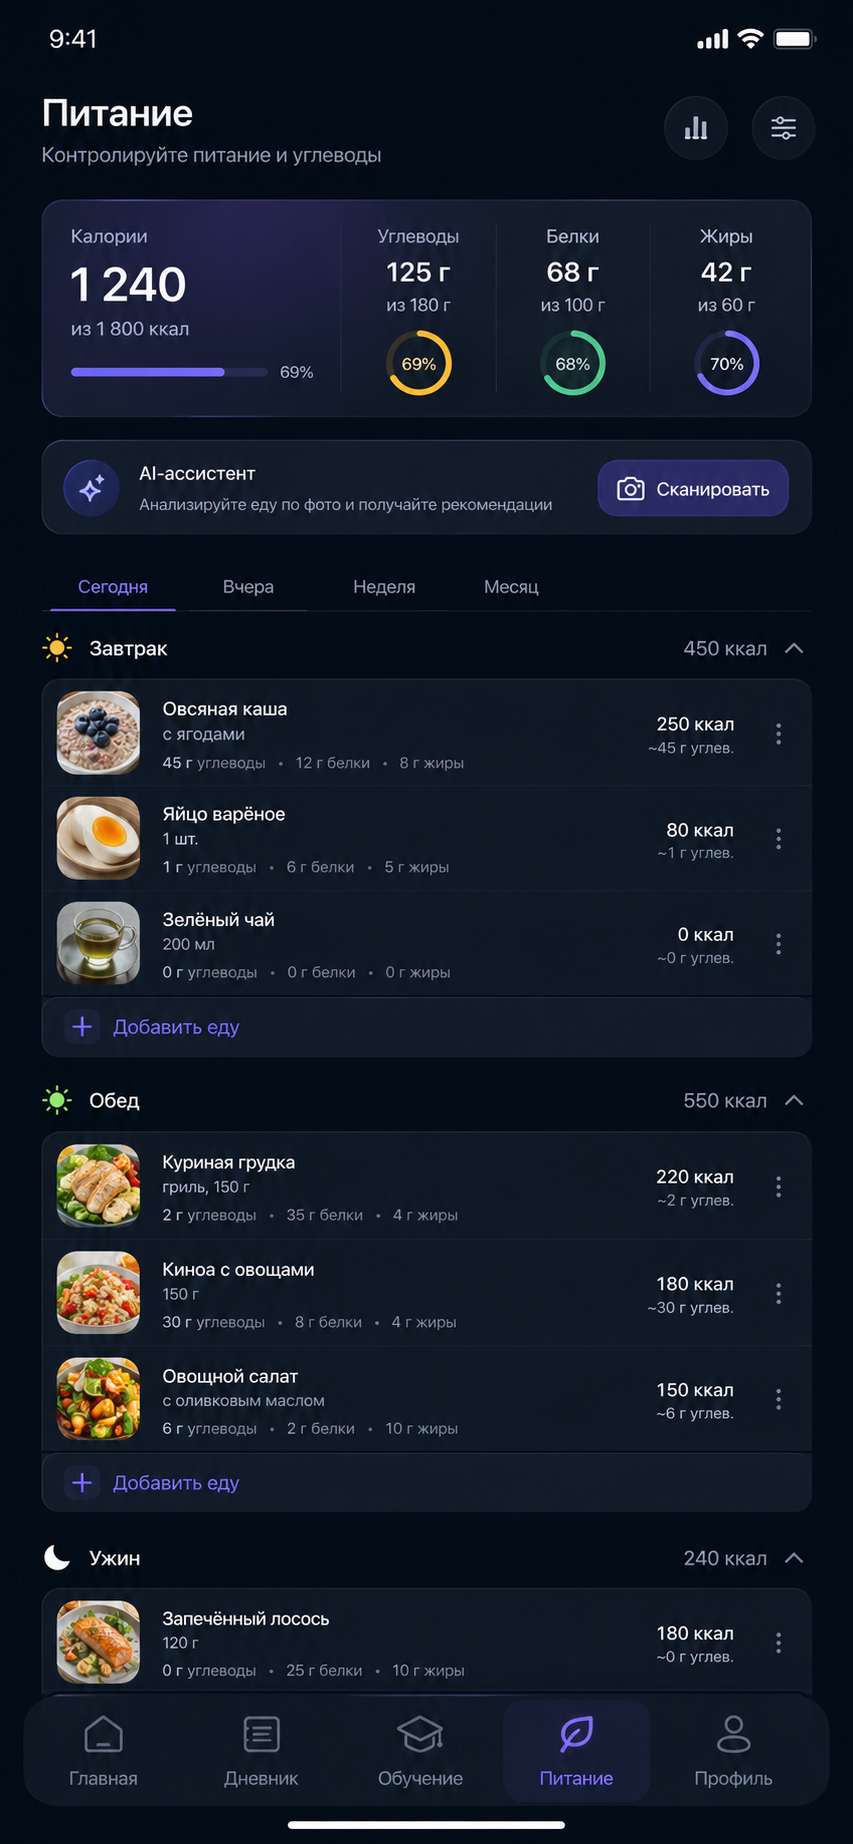
Task: Switch to the Вчера tab
Action: [x=248, y=587]
